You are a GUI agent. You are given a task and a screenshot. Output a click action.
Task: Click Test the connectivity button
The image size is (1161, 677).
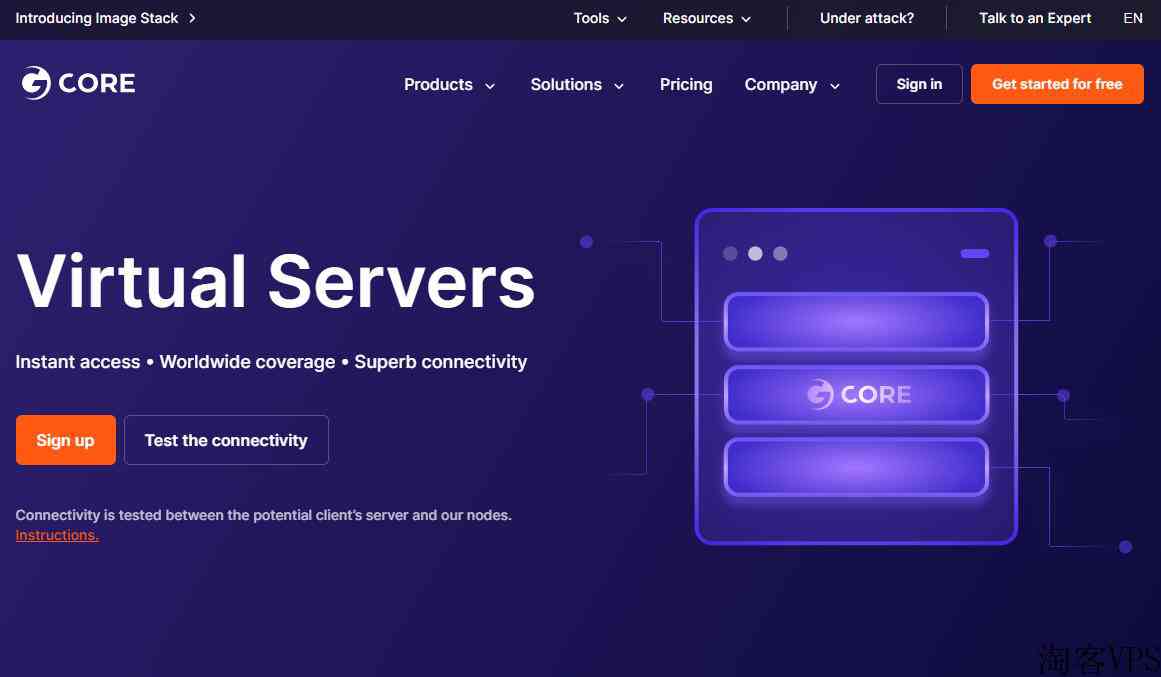(x=226, y=440)
